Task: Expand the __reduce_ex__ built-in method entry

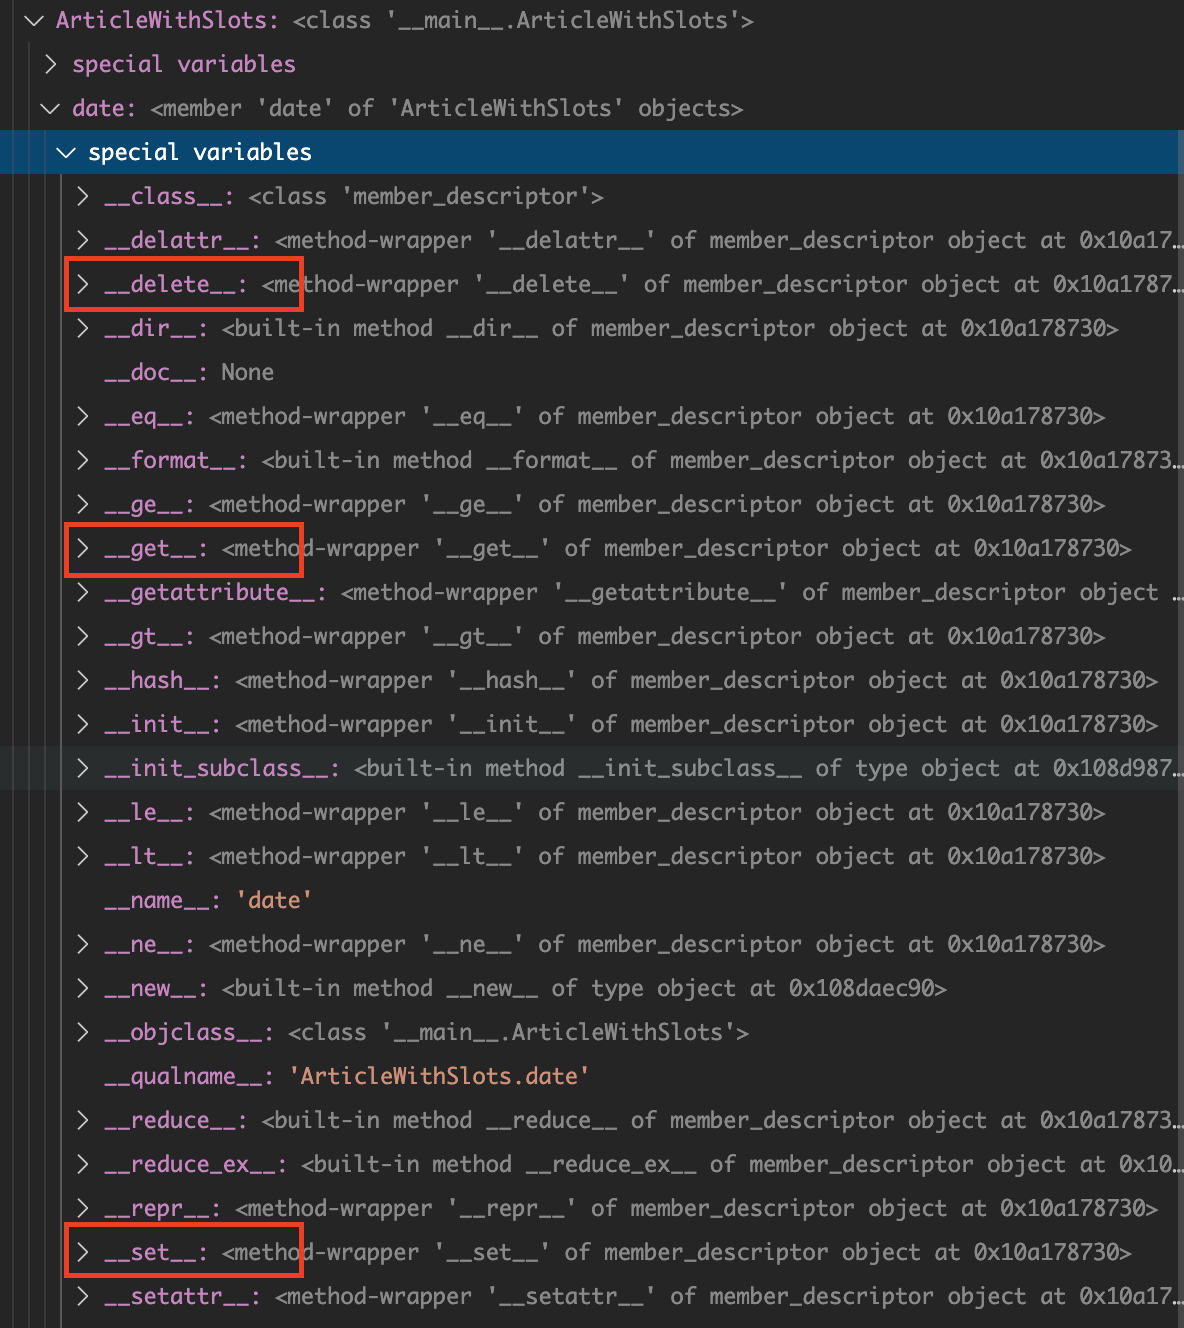Action: point(83,1163)
